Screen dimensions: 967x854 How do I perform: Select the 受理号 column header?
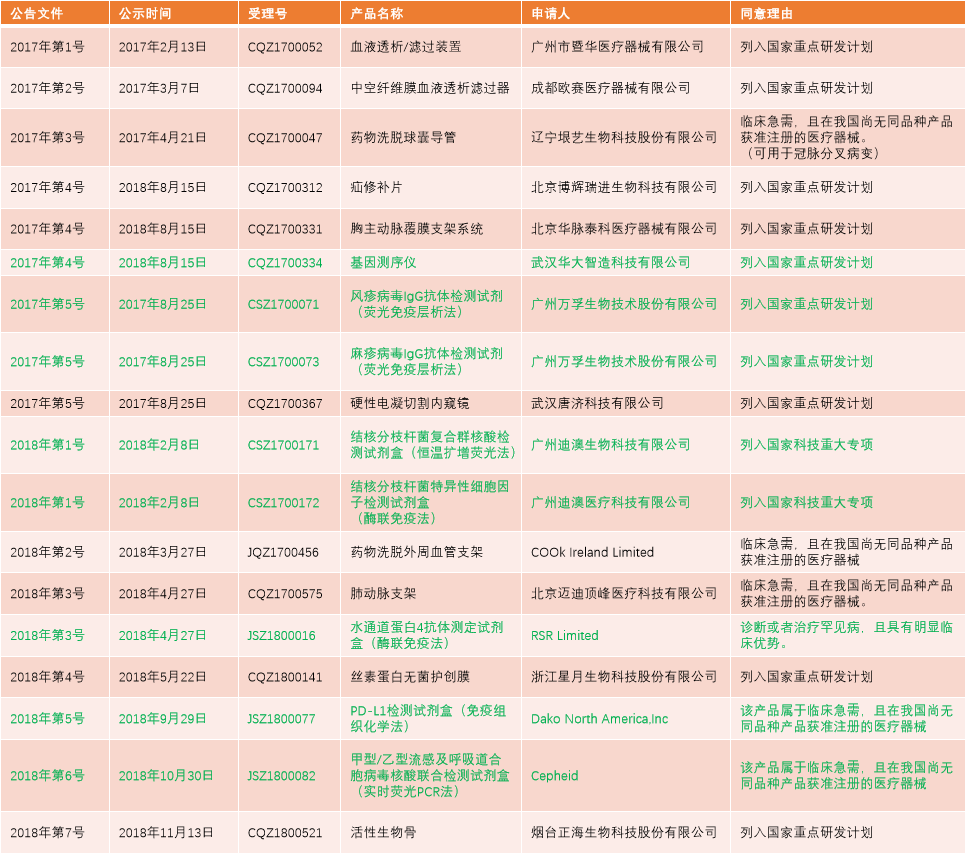pos(267,14)
